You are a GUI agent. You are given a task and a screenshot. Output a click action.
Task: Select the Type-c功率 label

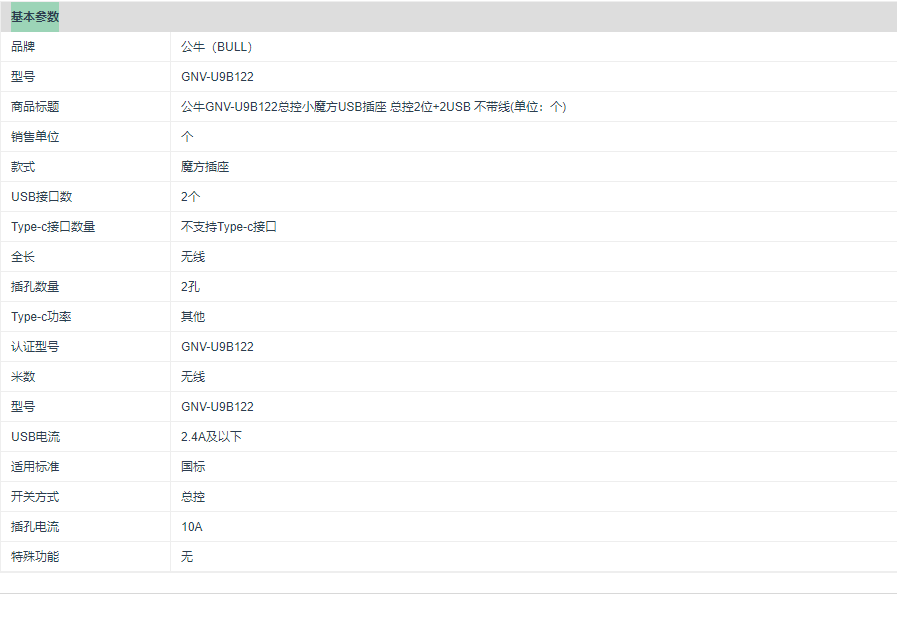tap(41, 317)
